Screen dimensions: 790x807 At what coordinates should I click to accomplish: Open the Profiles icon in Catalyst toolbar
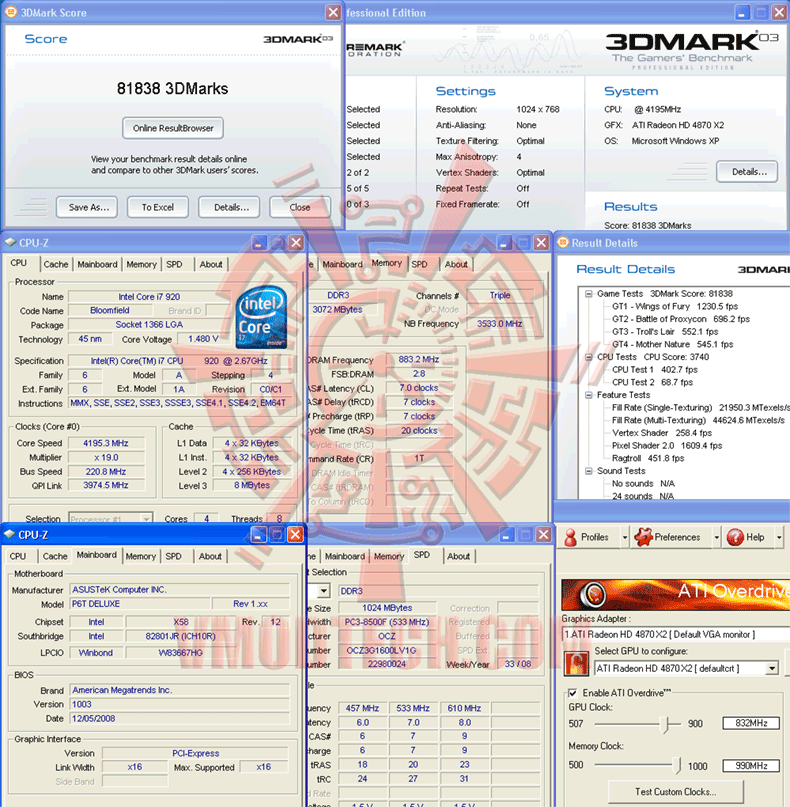pyautogui.click(x=570, y=537)
